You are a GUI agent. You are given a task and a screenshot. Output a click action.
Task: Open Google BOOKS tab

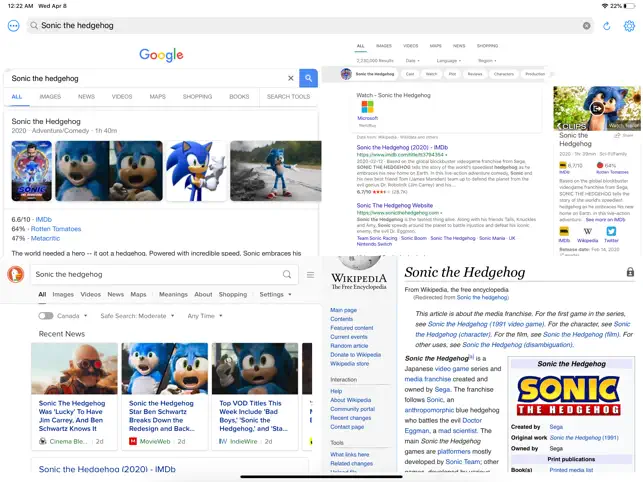(239, 97)
